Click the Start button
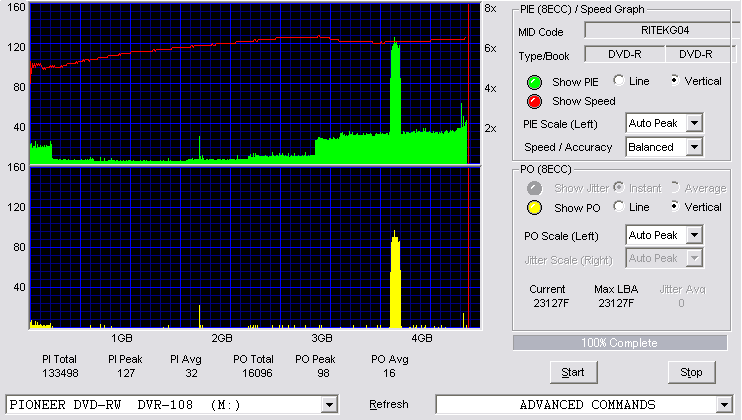 pyautogui.click(x=574, y=373)
